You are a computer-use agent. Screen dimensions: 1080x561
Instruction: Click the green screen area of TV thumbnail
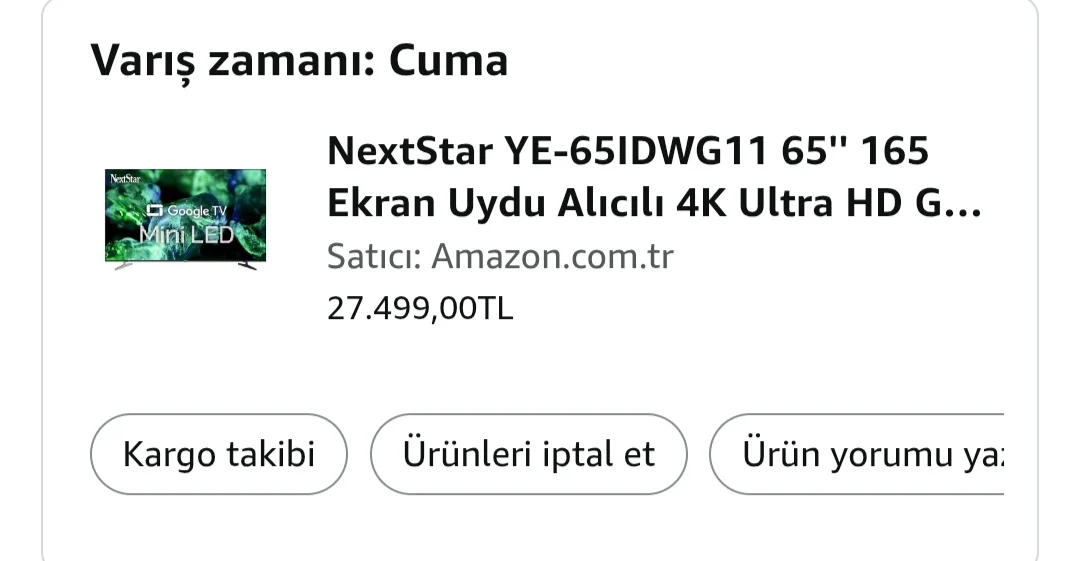pyautogui.click(x=185, y=215)
